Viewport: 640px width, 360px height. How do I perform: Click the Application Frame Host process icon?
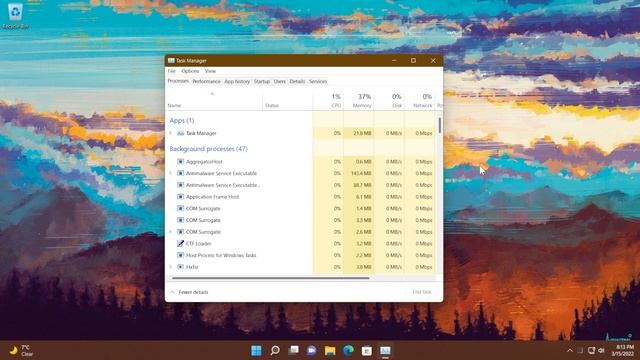coord(180,197)
